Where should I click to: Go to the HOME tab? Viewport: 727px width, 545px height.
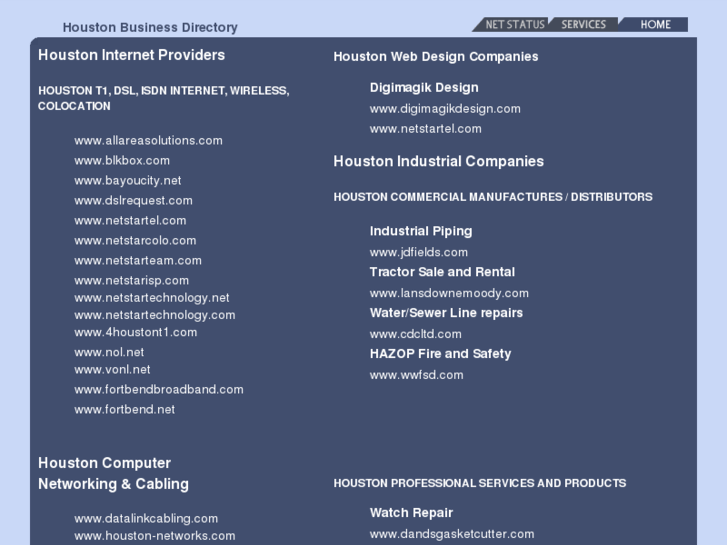point(655,25)
